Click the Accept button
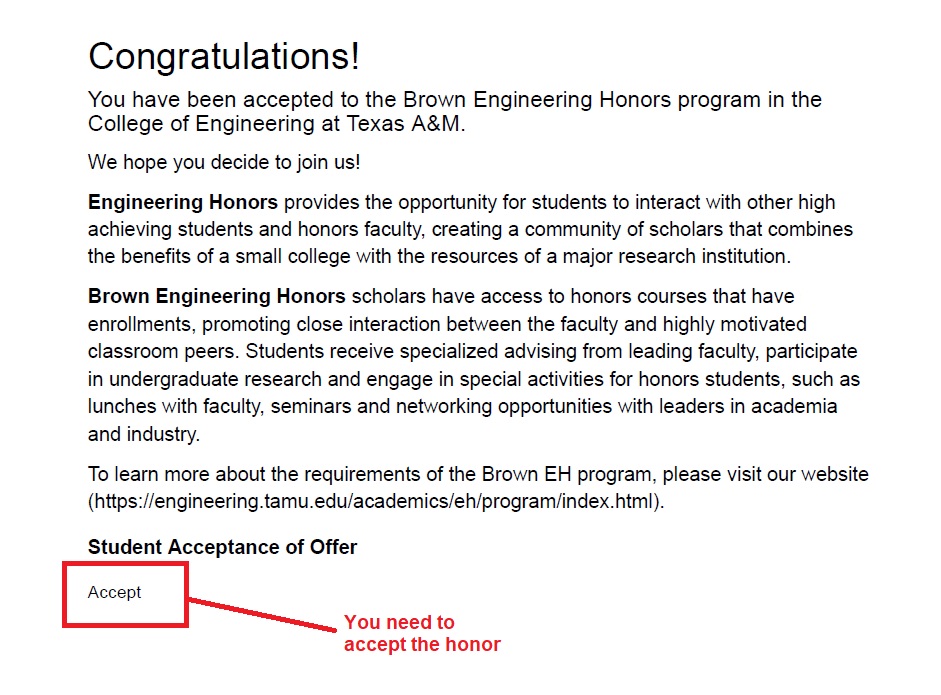 coord(115,592)
